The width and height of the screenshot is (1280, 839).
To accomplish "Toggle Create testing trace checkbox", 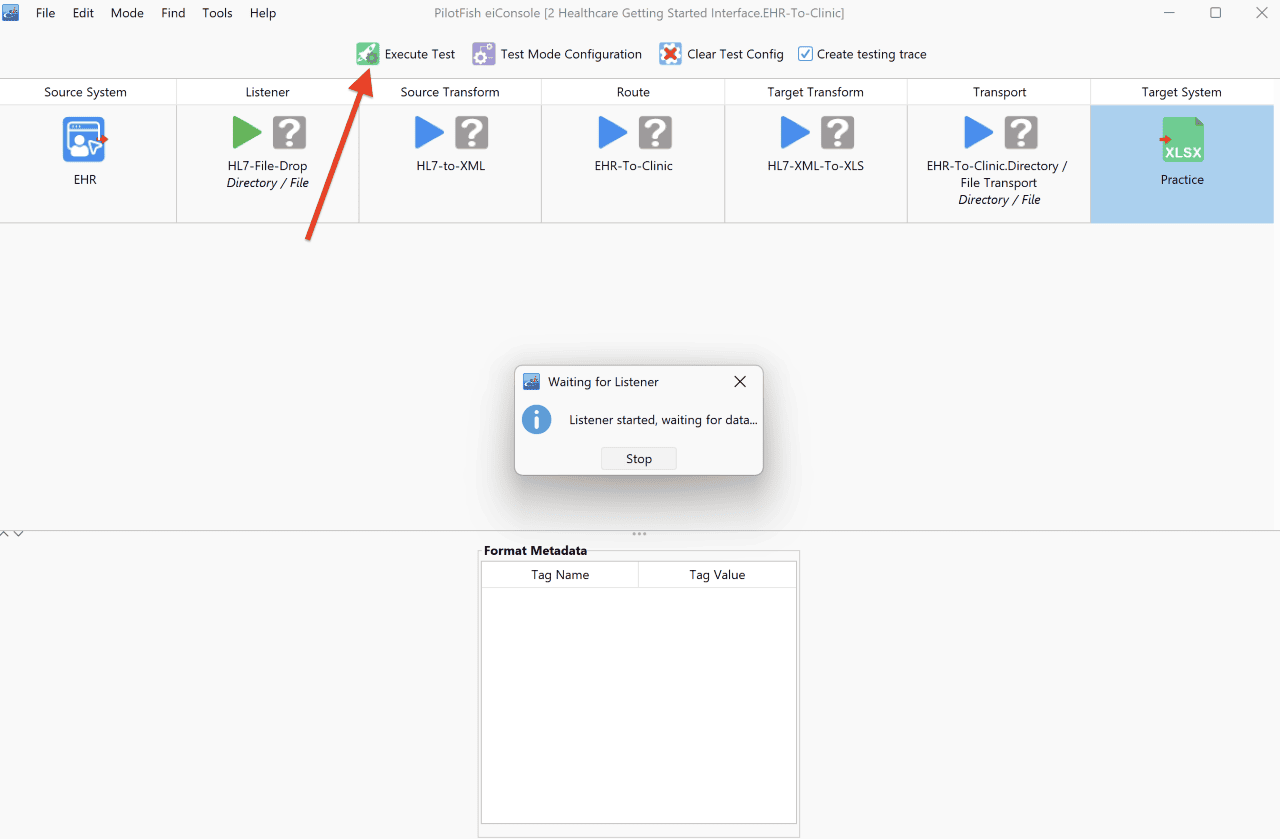I will tap(805, 54).
